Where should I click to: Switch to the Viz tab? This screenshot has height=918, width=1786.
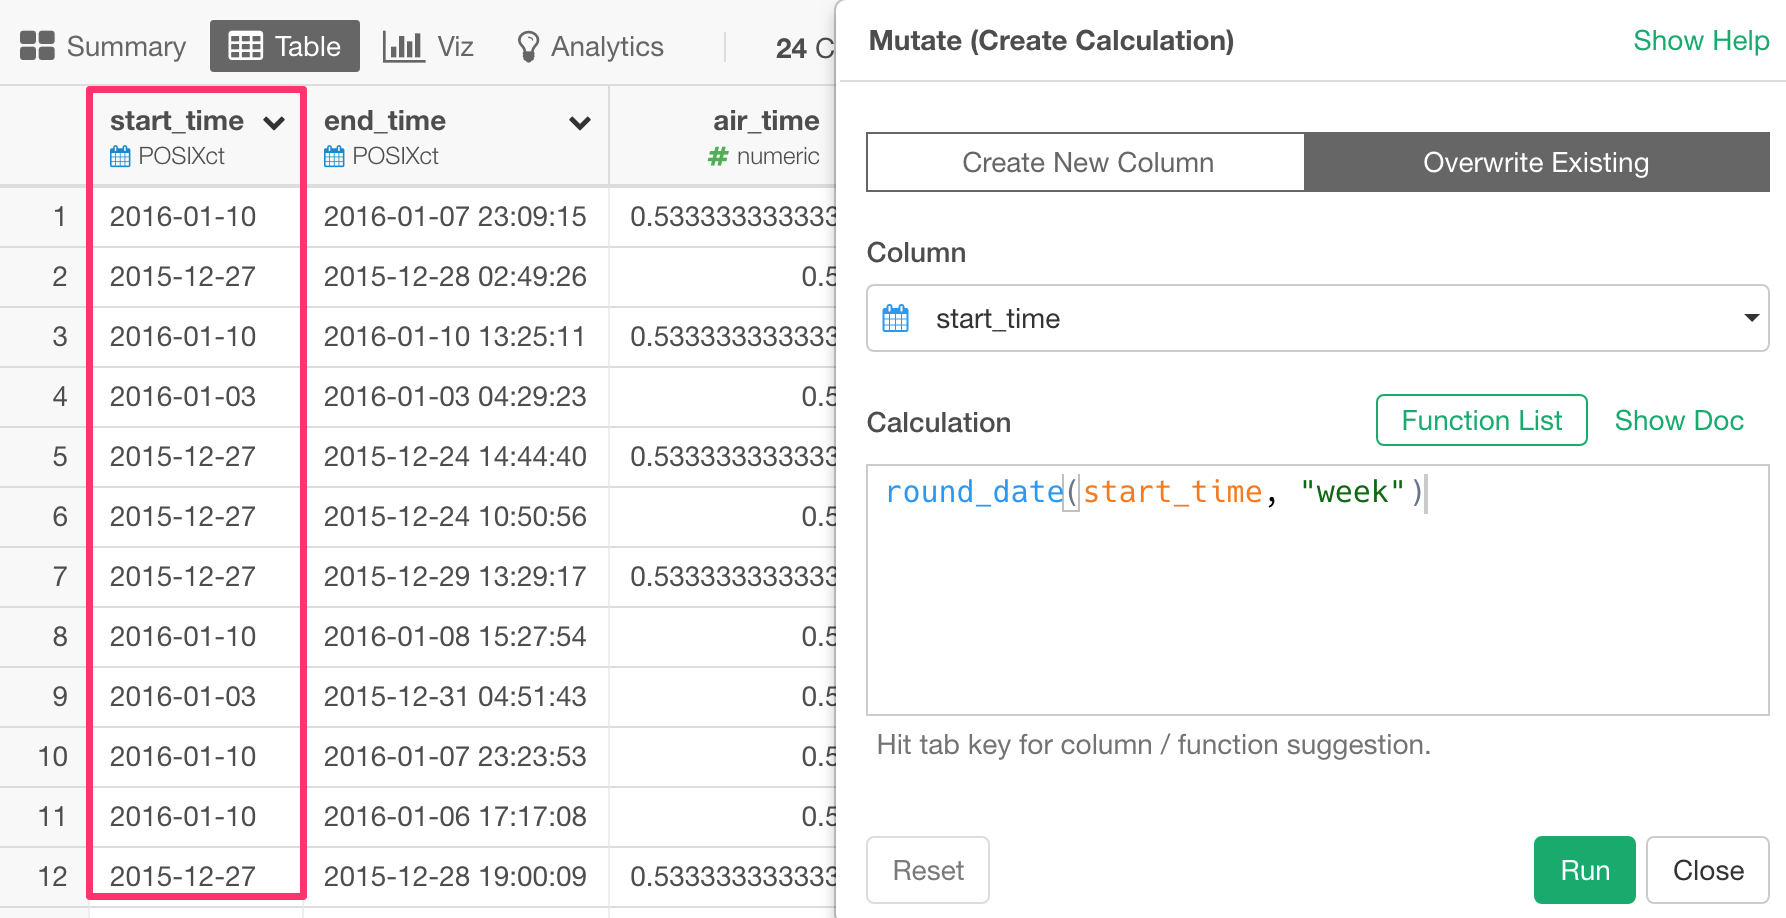(x=429, y=46)
